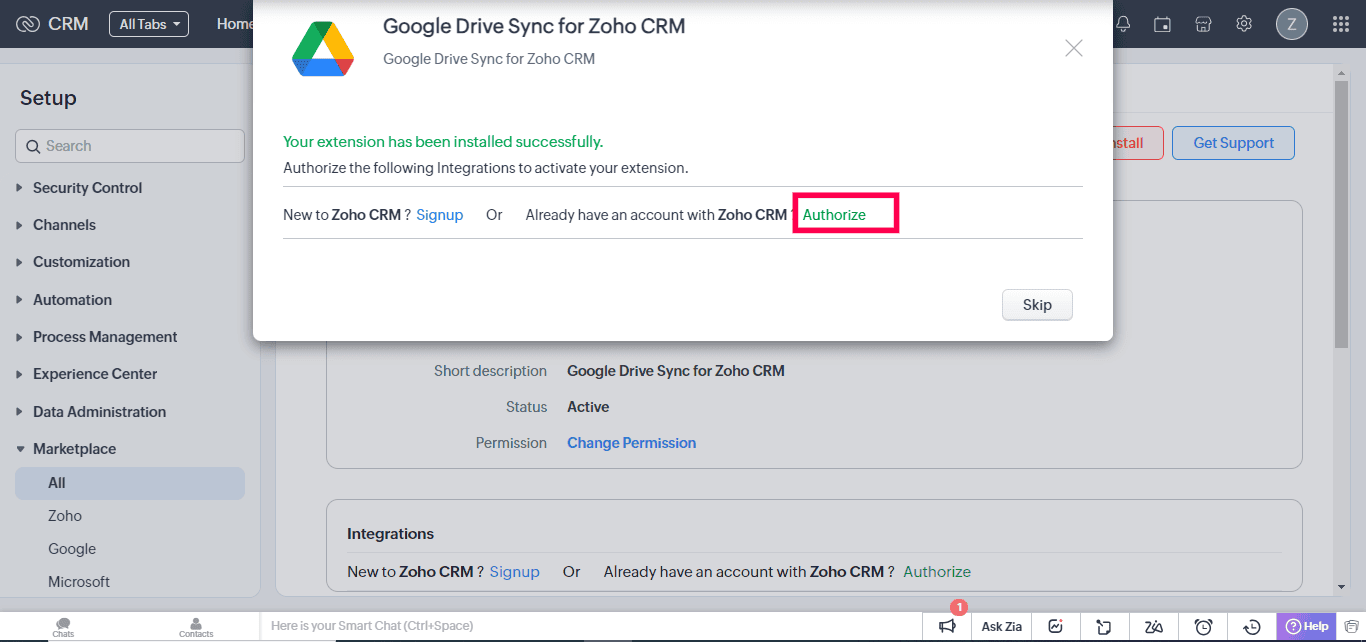Viewport: 1366px width, 642px height.
Task: Select Zoho under Marketplace
Action: tap(65, 516)
